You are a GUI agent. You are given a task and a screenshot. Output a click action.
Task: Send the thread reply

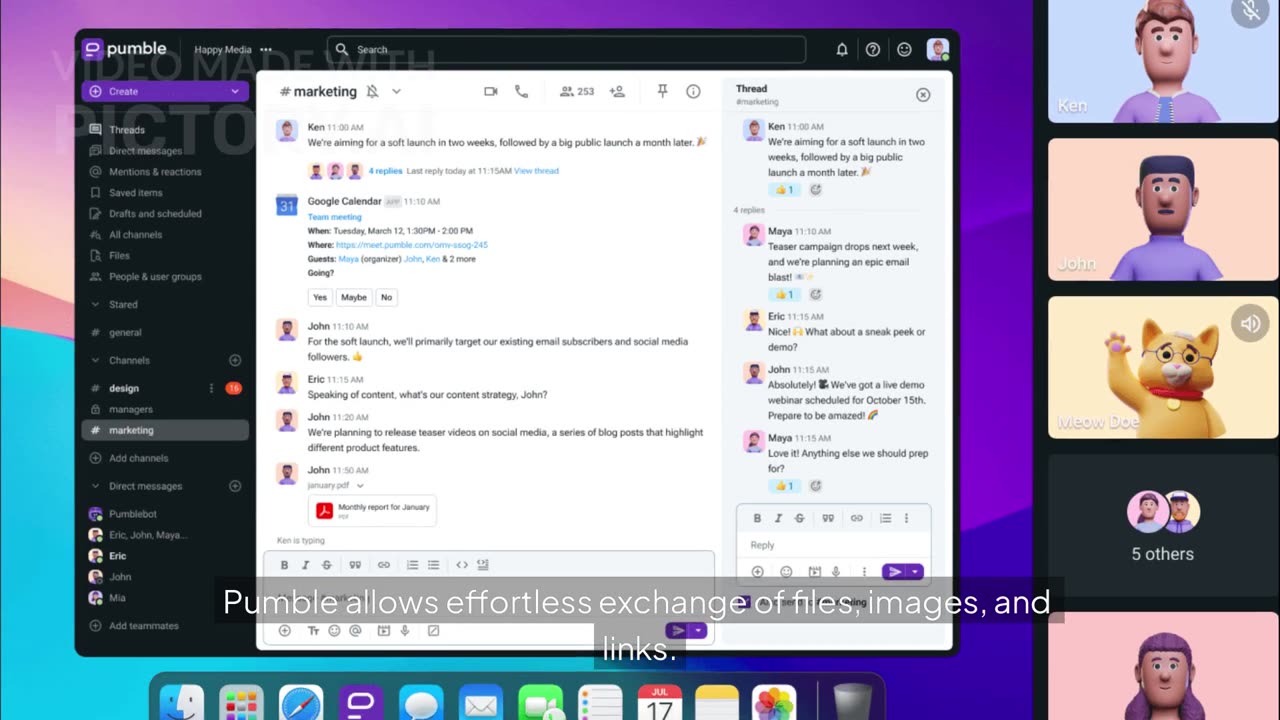coord(894,572)
